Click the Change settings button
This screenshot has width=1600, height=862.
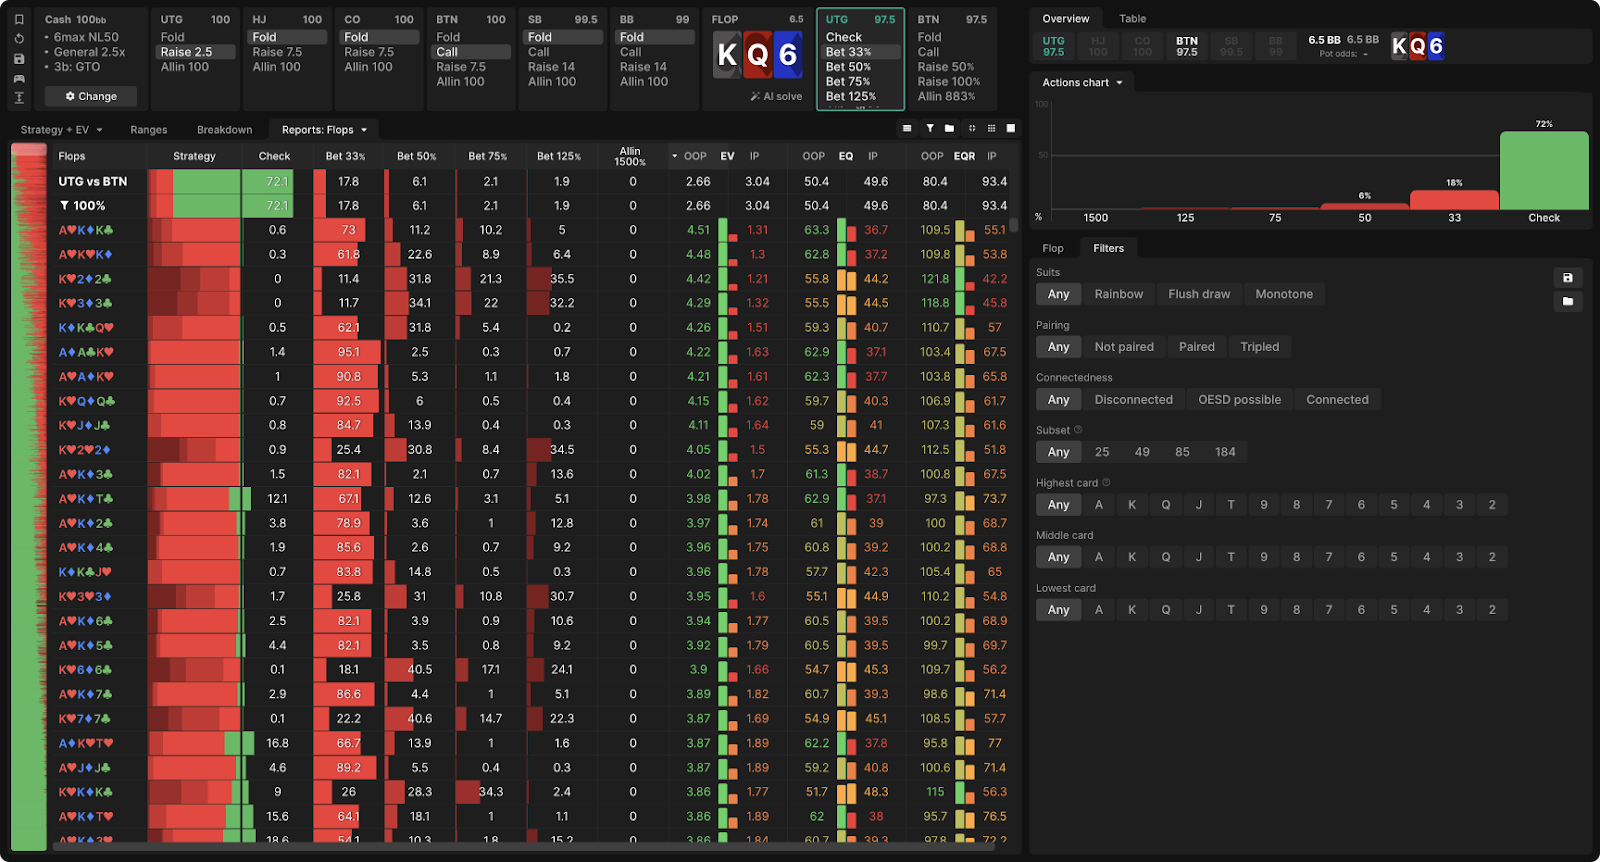pos(91,97)
